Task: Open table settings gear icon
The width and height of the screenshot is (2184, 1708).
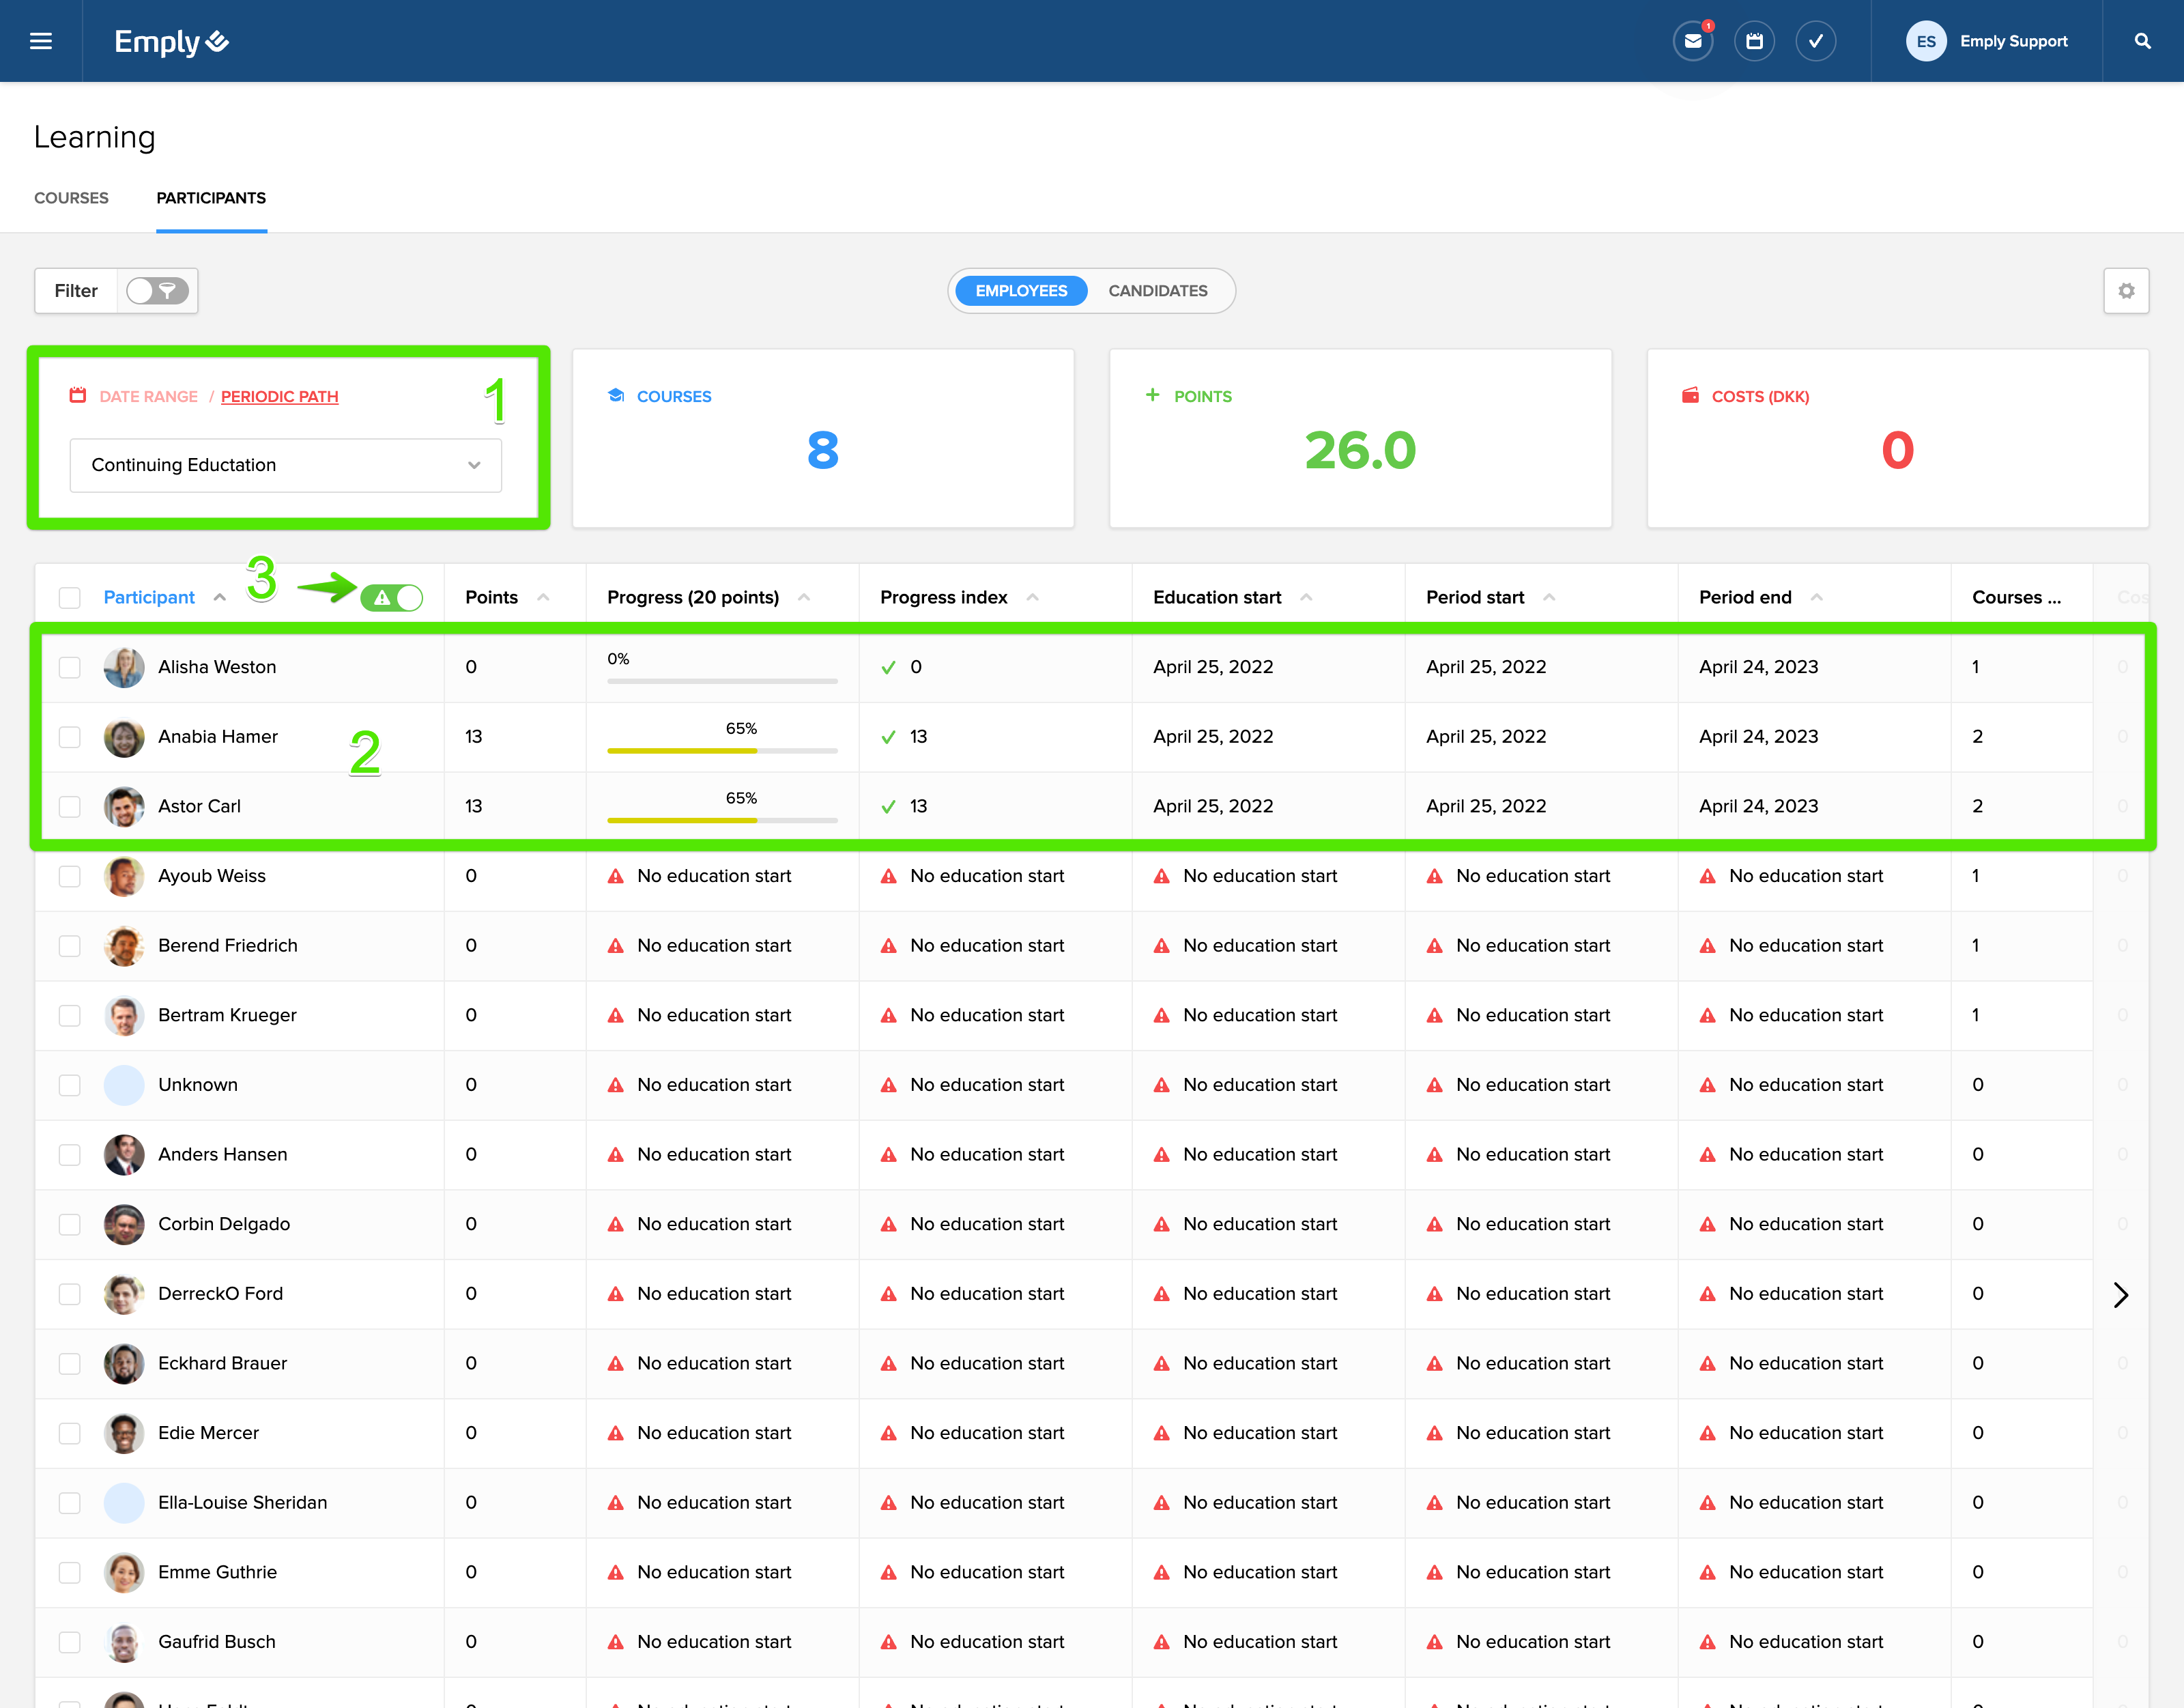Action: click(x=2126, y=291)
